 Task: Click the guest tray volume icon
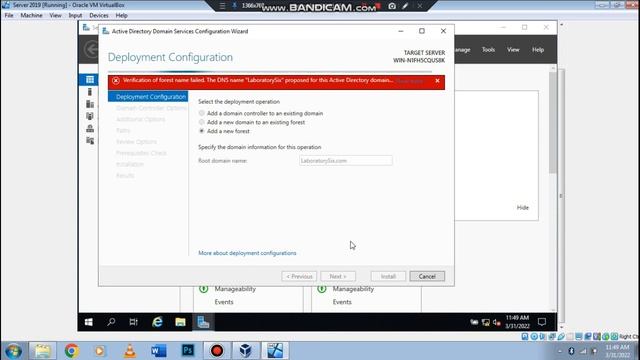click(x=496, y=322)
